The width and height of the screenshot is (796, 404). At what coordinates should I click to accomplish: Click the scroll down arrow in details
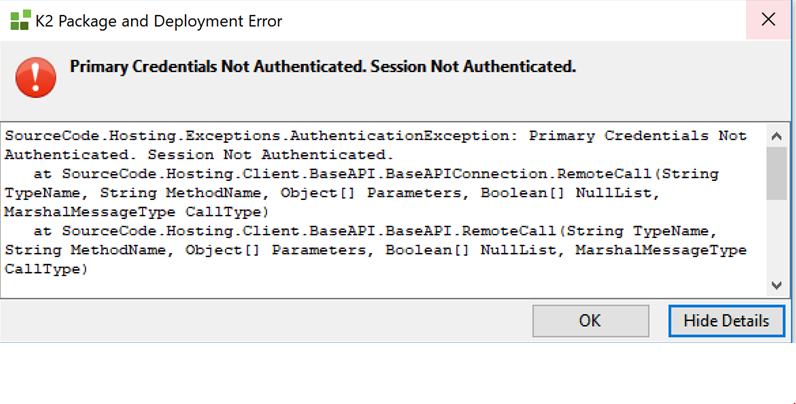click(x=776, y=285)
